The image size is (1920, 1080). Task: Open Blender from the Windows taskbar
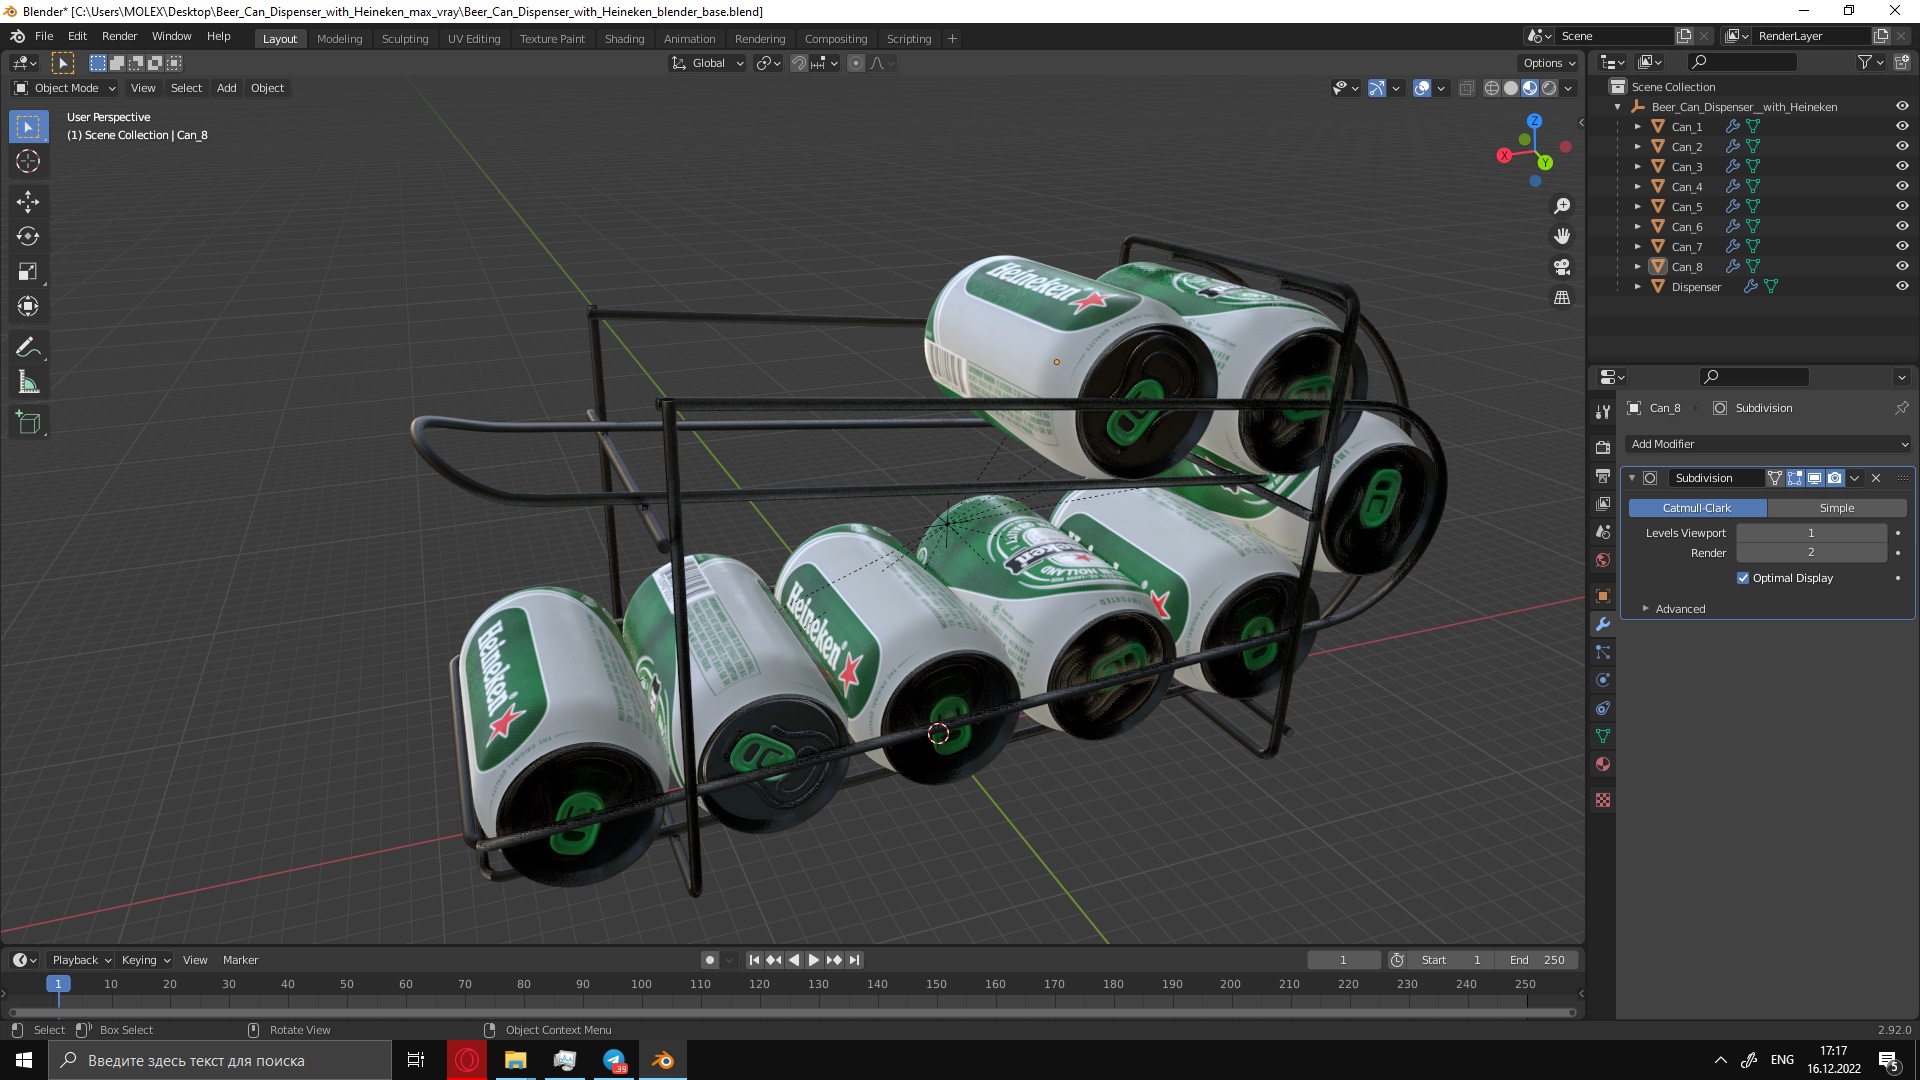662,1060
